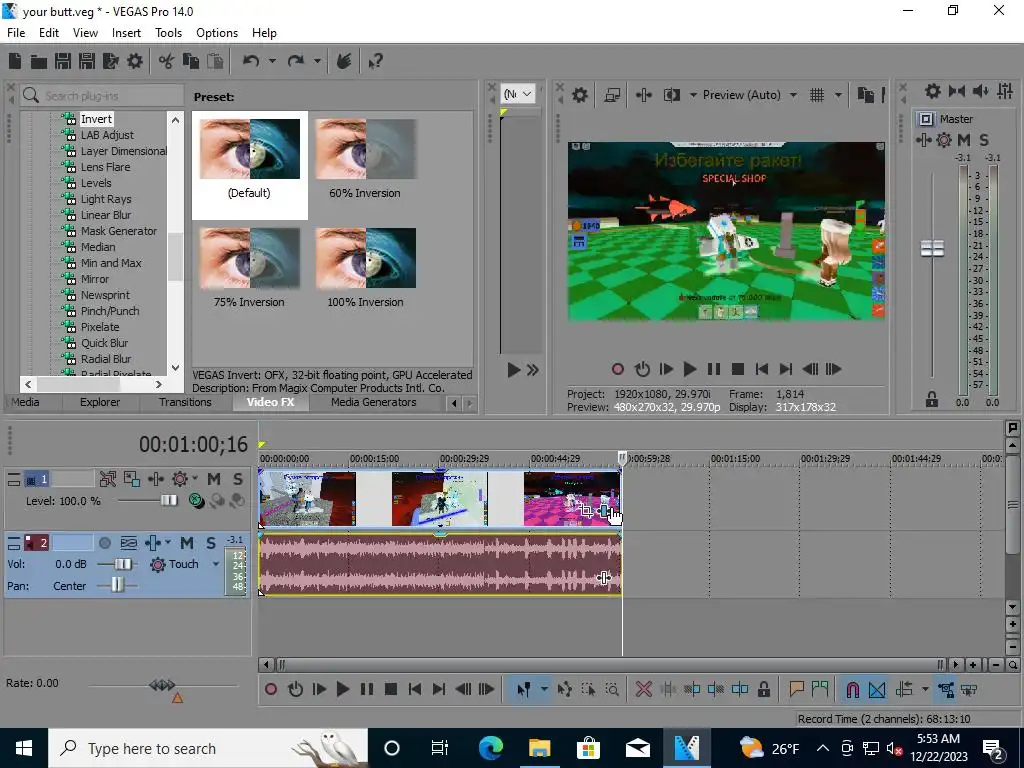Open the overlays grid dropdown arrow
This screenshot has height=768, width=1024.
pyautogui.click(x=837, y=95)
